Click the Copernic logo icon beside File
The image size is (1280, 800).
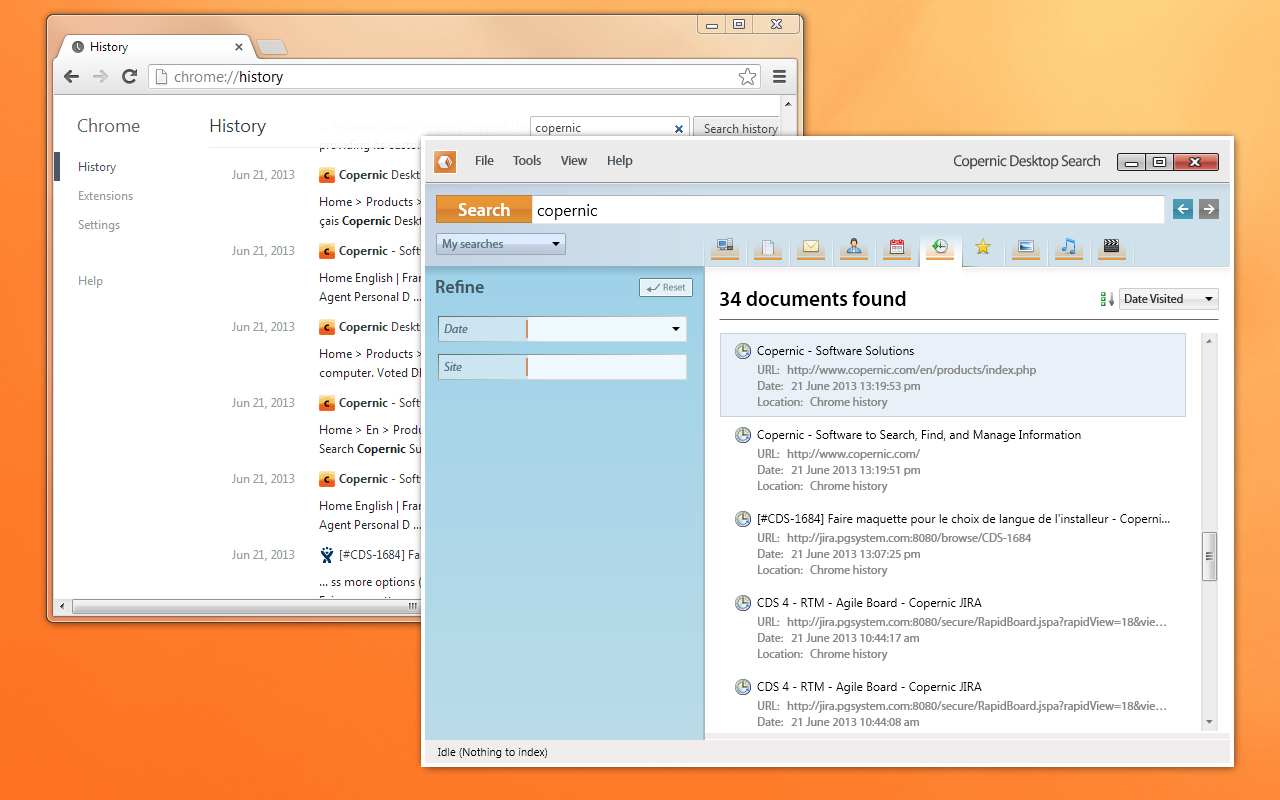[445, 161]
